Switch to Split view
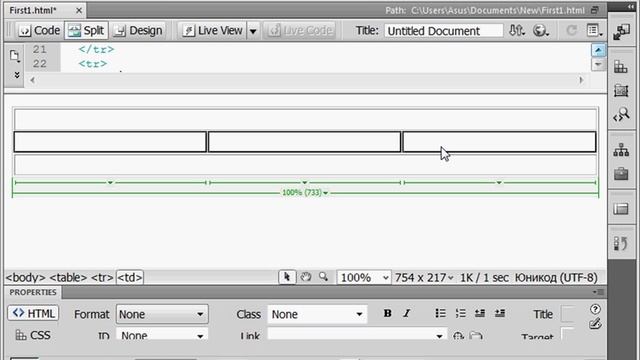The height and width of the screenshot is (360, 640). 86,31
